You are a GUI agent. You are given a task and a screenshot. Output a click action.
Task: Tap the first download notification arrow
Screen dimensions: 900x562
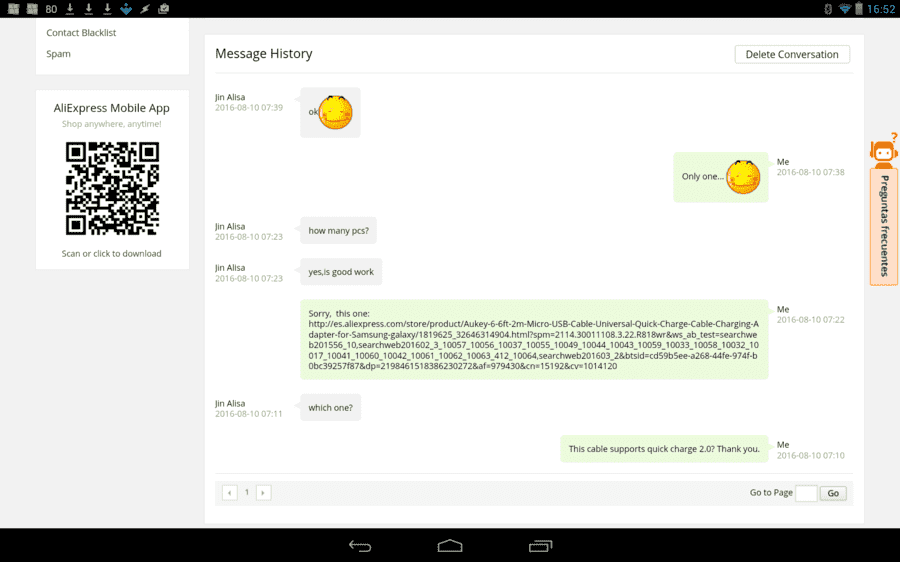[70, 9]
